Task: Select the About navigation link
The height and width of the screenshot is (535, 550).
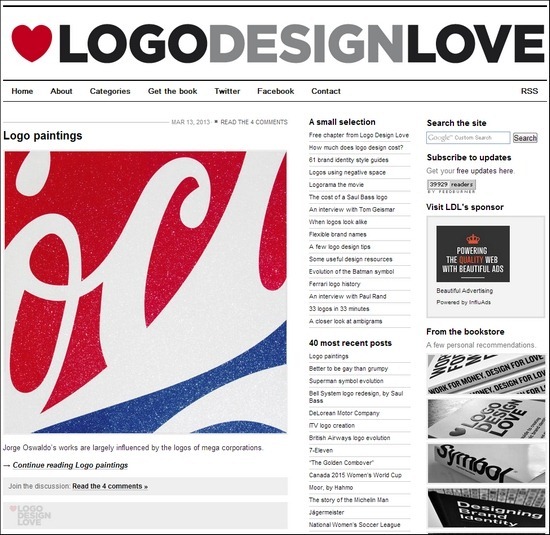Action: (x=61, y=91)
